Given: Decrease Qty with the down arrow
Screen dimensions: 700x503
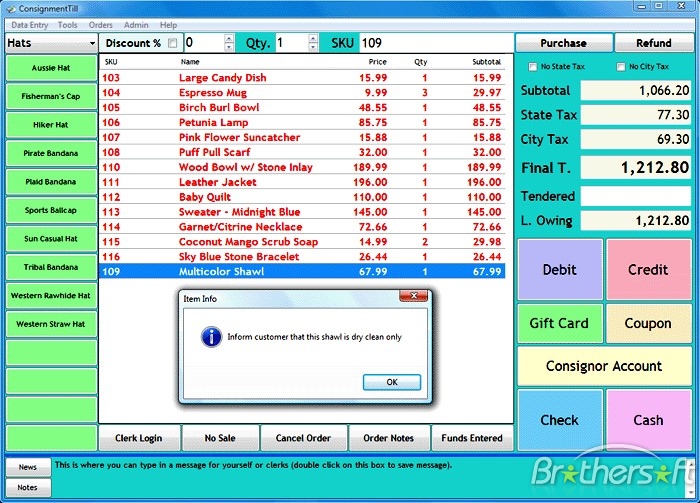Looking at the screenshot, I should click(313, 47).
